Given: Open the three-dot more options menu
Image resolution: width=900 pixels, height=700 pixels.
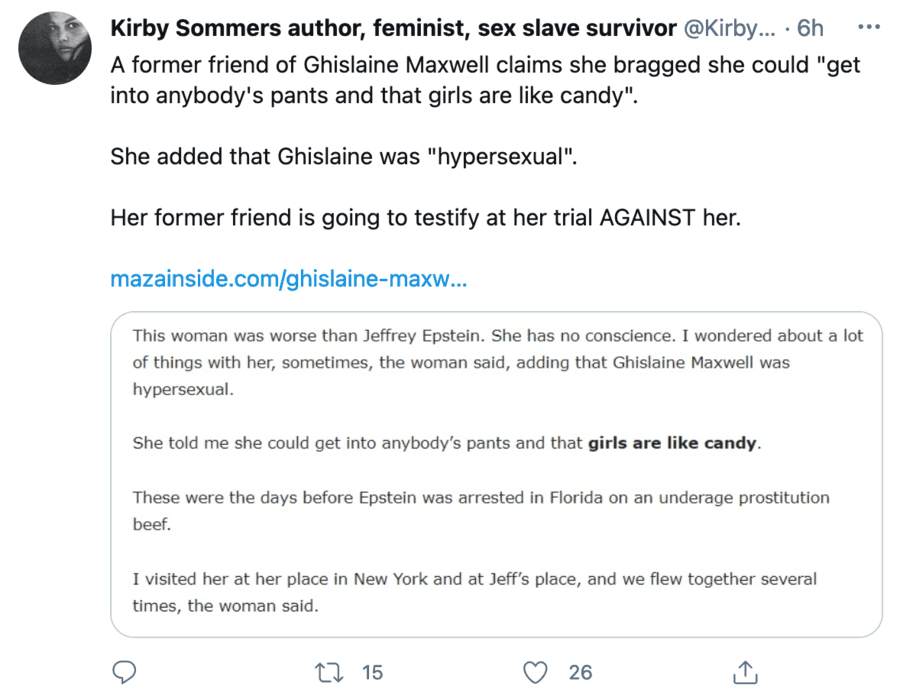Looking at the screenshot, I should [868, 28].
